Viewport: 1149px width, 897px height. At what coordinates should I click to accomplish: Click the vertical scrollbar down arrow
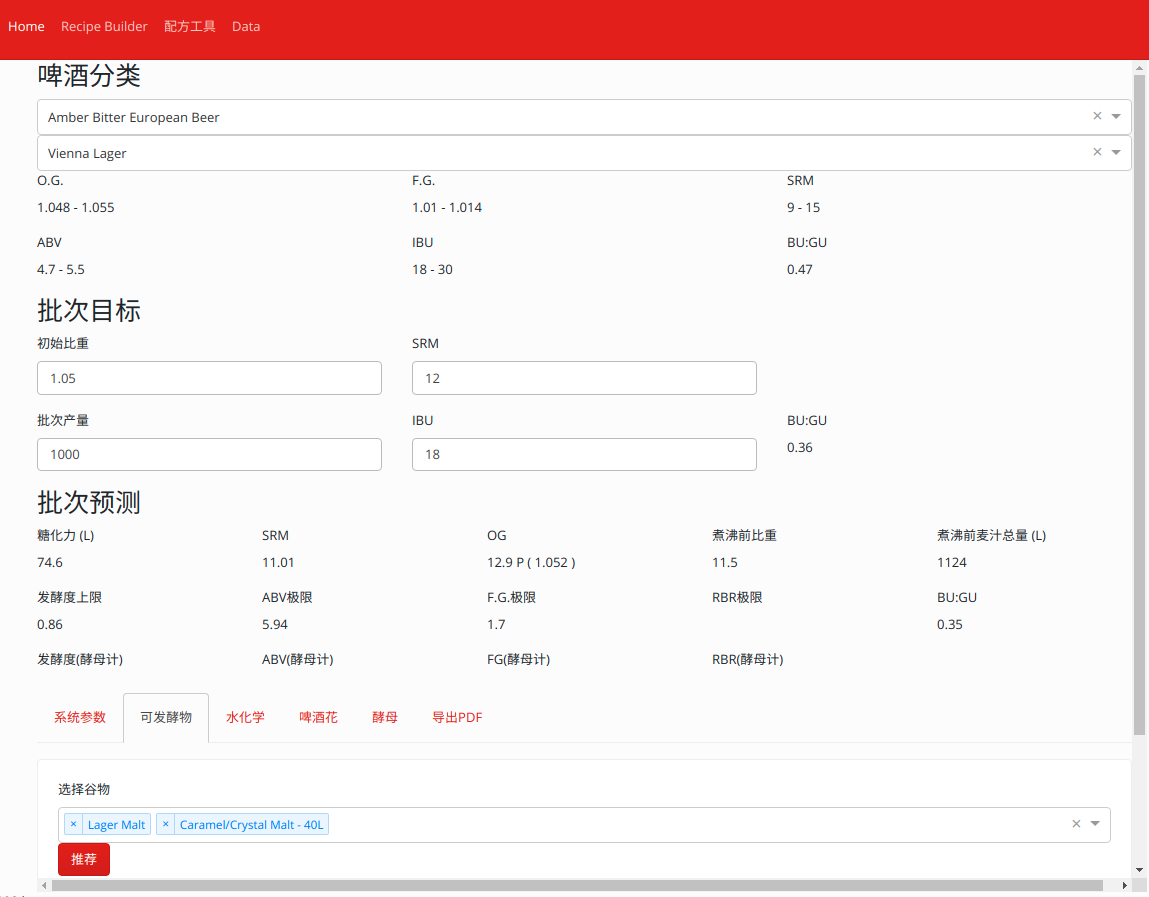[x=1140, y=870]
